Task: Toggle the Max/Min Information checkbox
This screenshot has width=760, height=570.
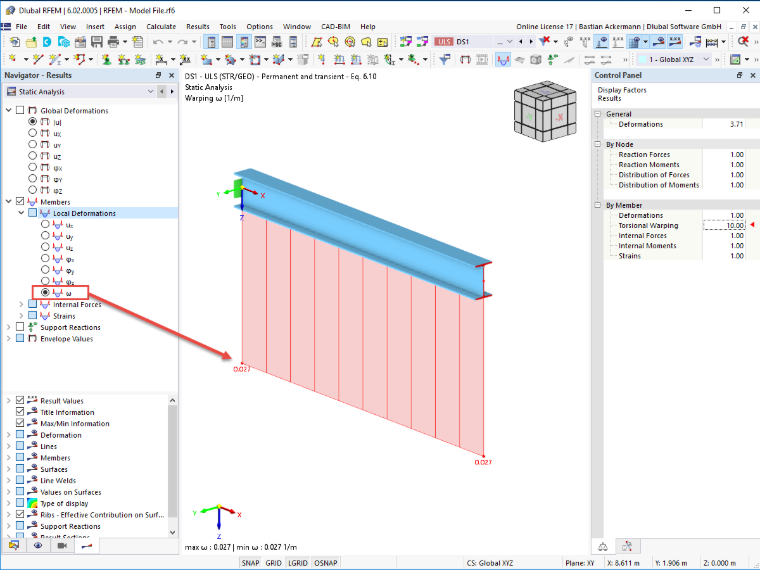Action: tap(20, 423)
